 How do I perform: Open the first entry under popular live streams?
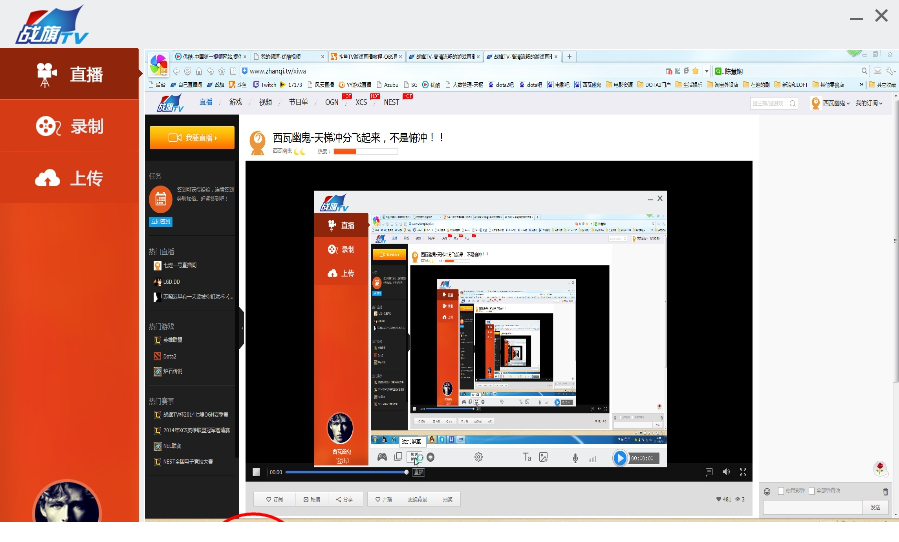coord(175,266)
